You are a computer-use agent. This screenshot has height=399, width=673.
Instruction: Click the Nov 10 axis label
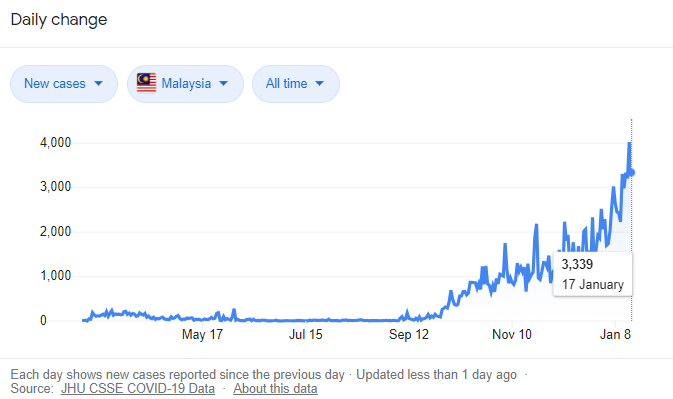[x=512, y=335]
